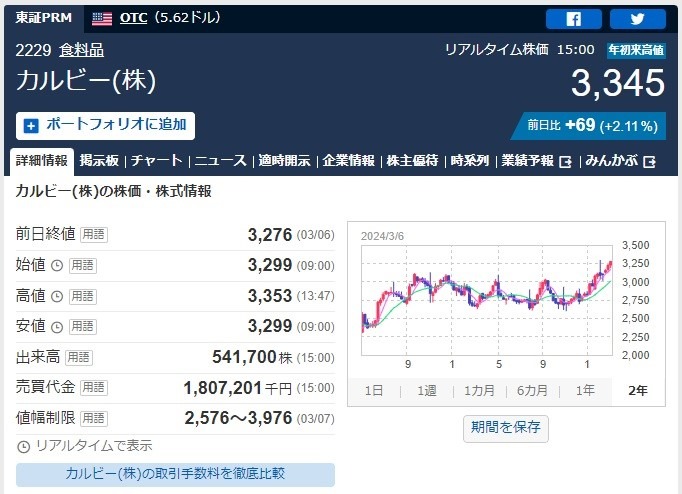This screenshot has width=682, height=494.
Task: Open 食料品 sector link
Action: tap(82, 50)
